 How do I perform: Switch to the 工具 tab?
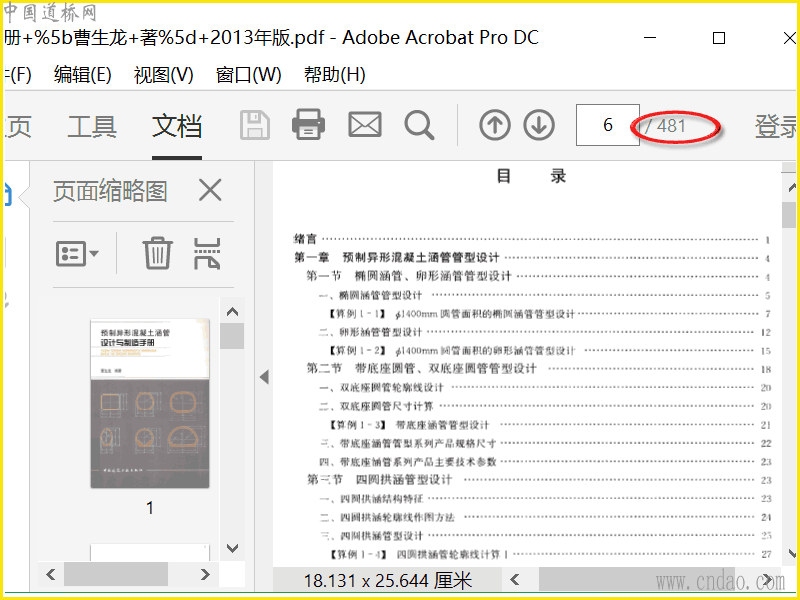click(x=92, y=126)
